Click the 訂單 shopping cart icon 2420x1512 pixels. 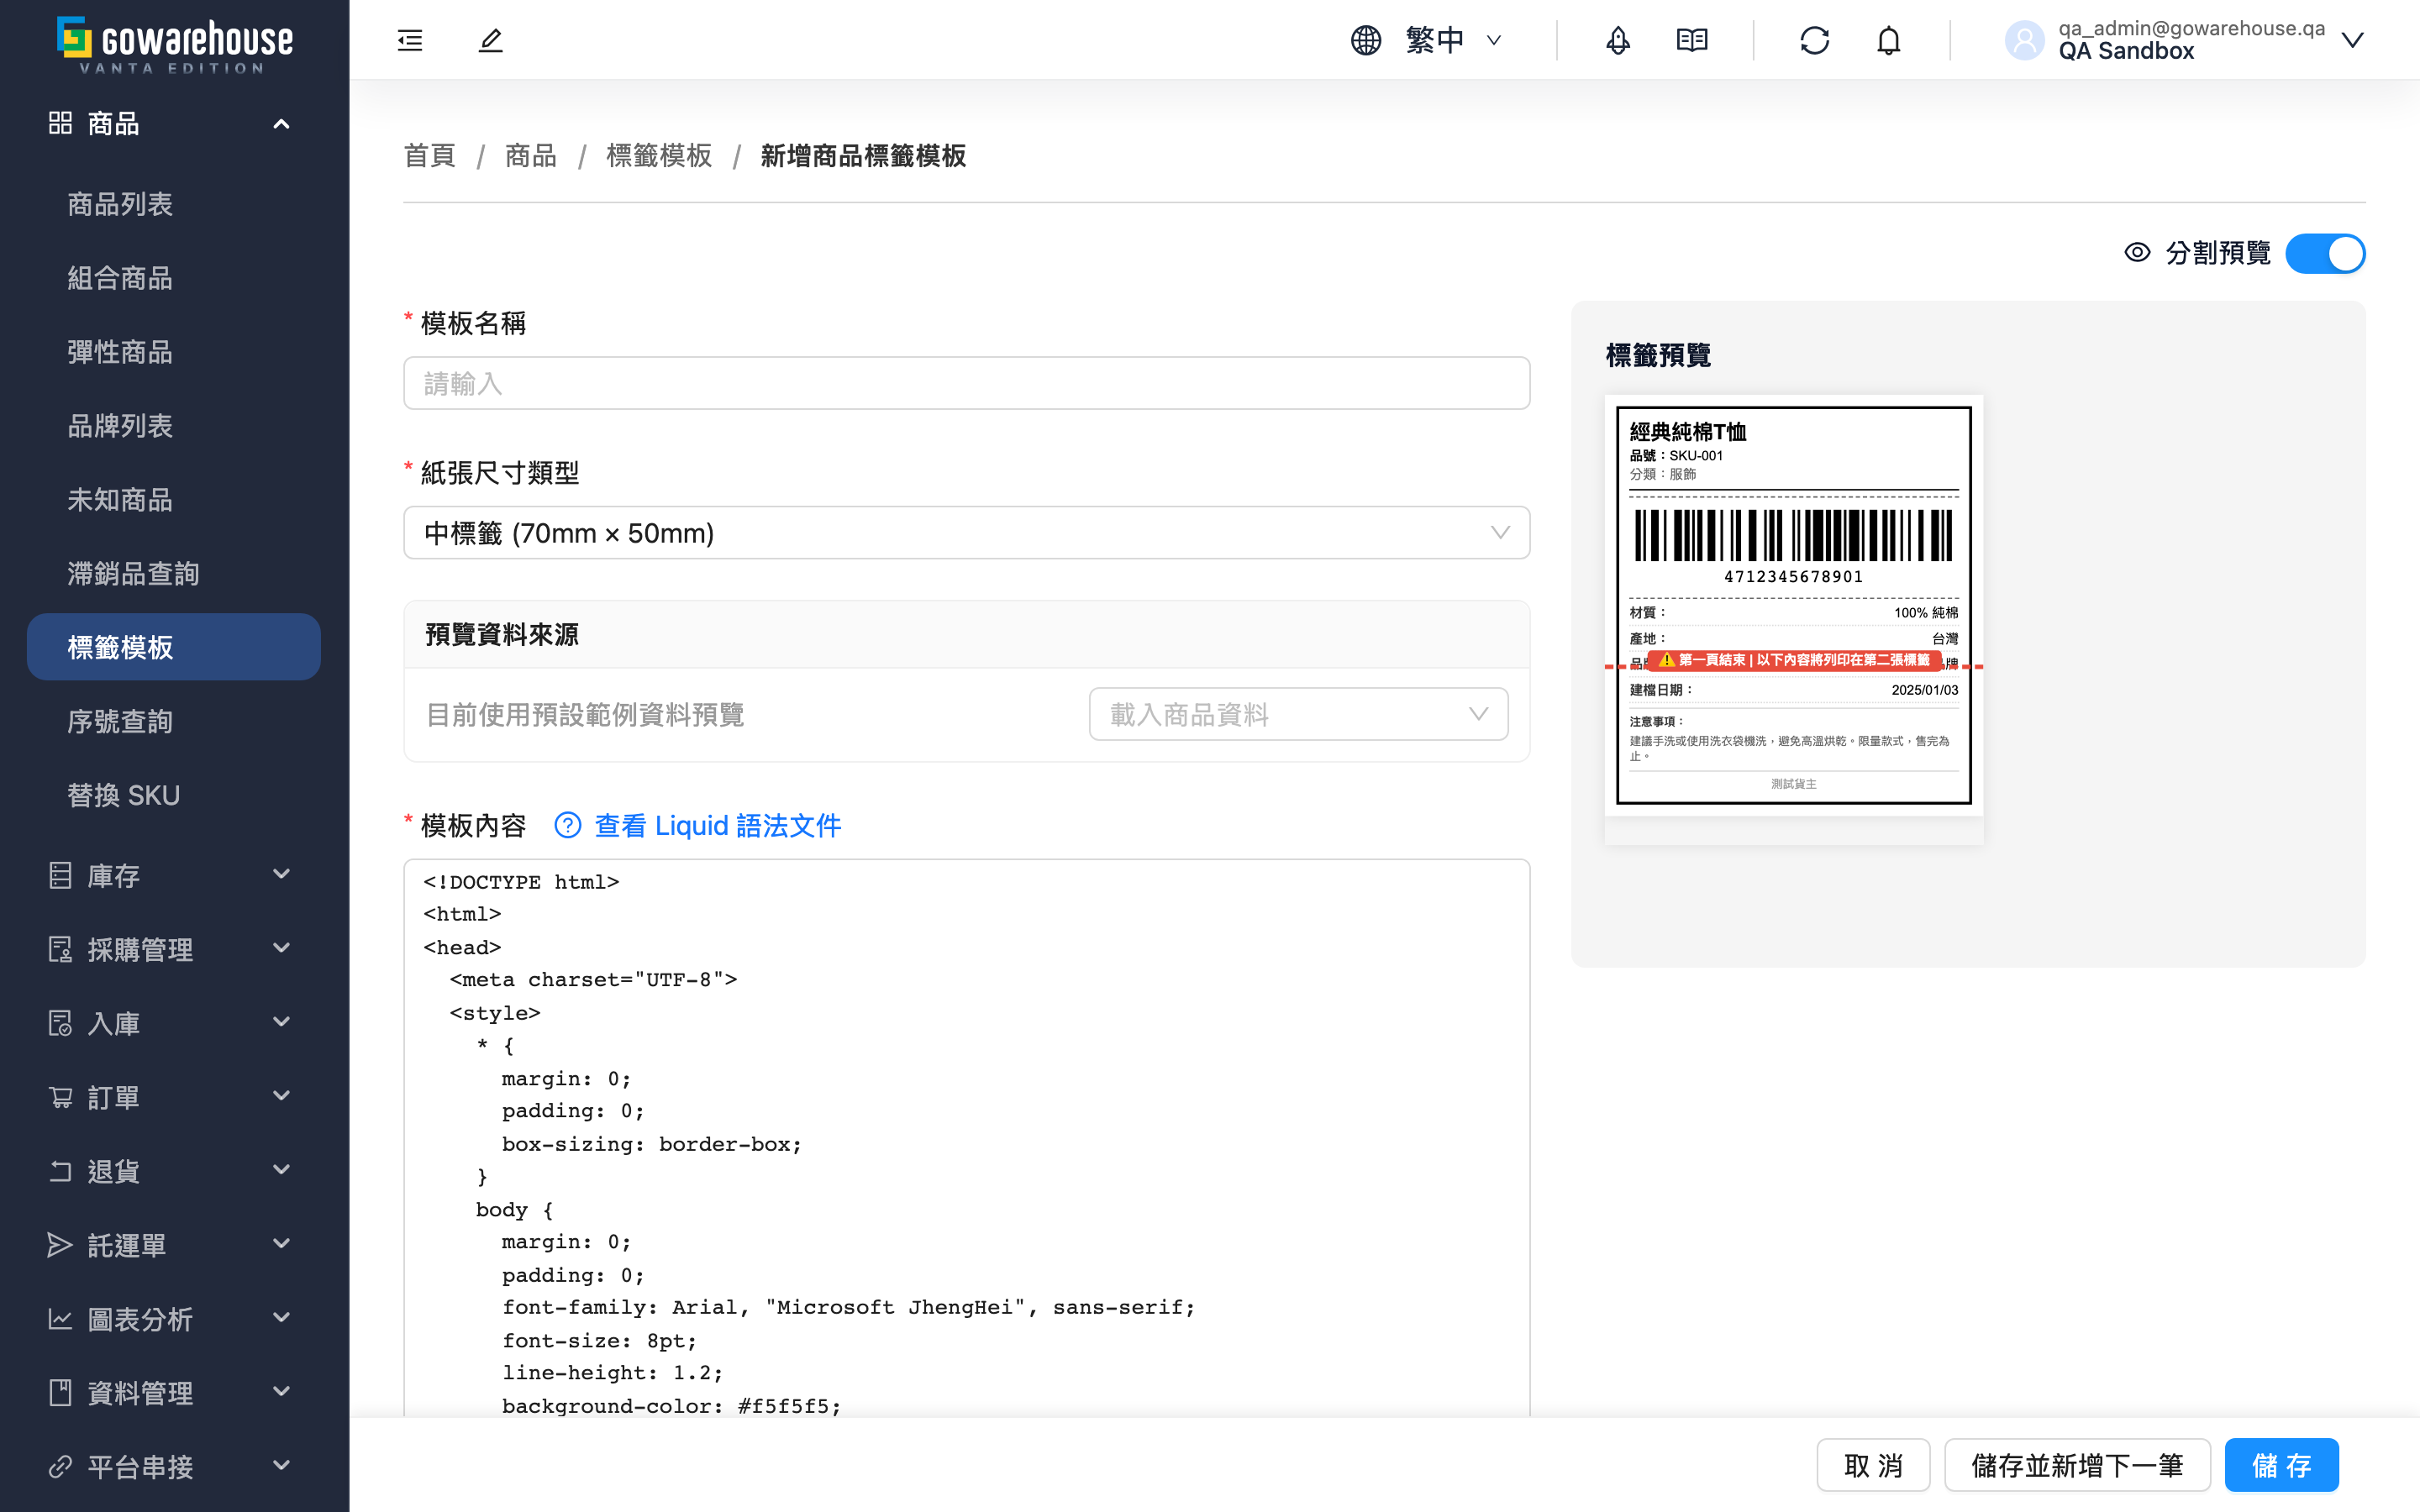(60, 1097)
